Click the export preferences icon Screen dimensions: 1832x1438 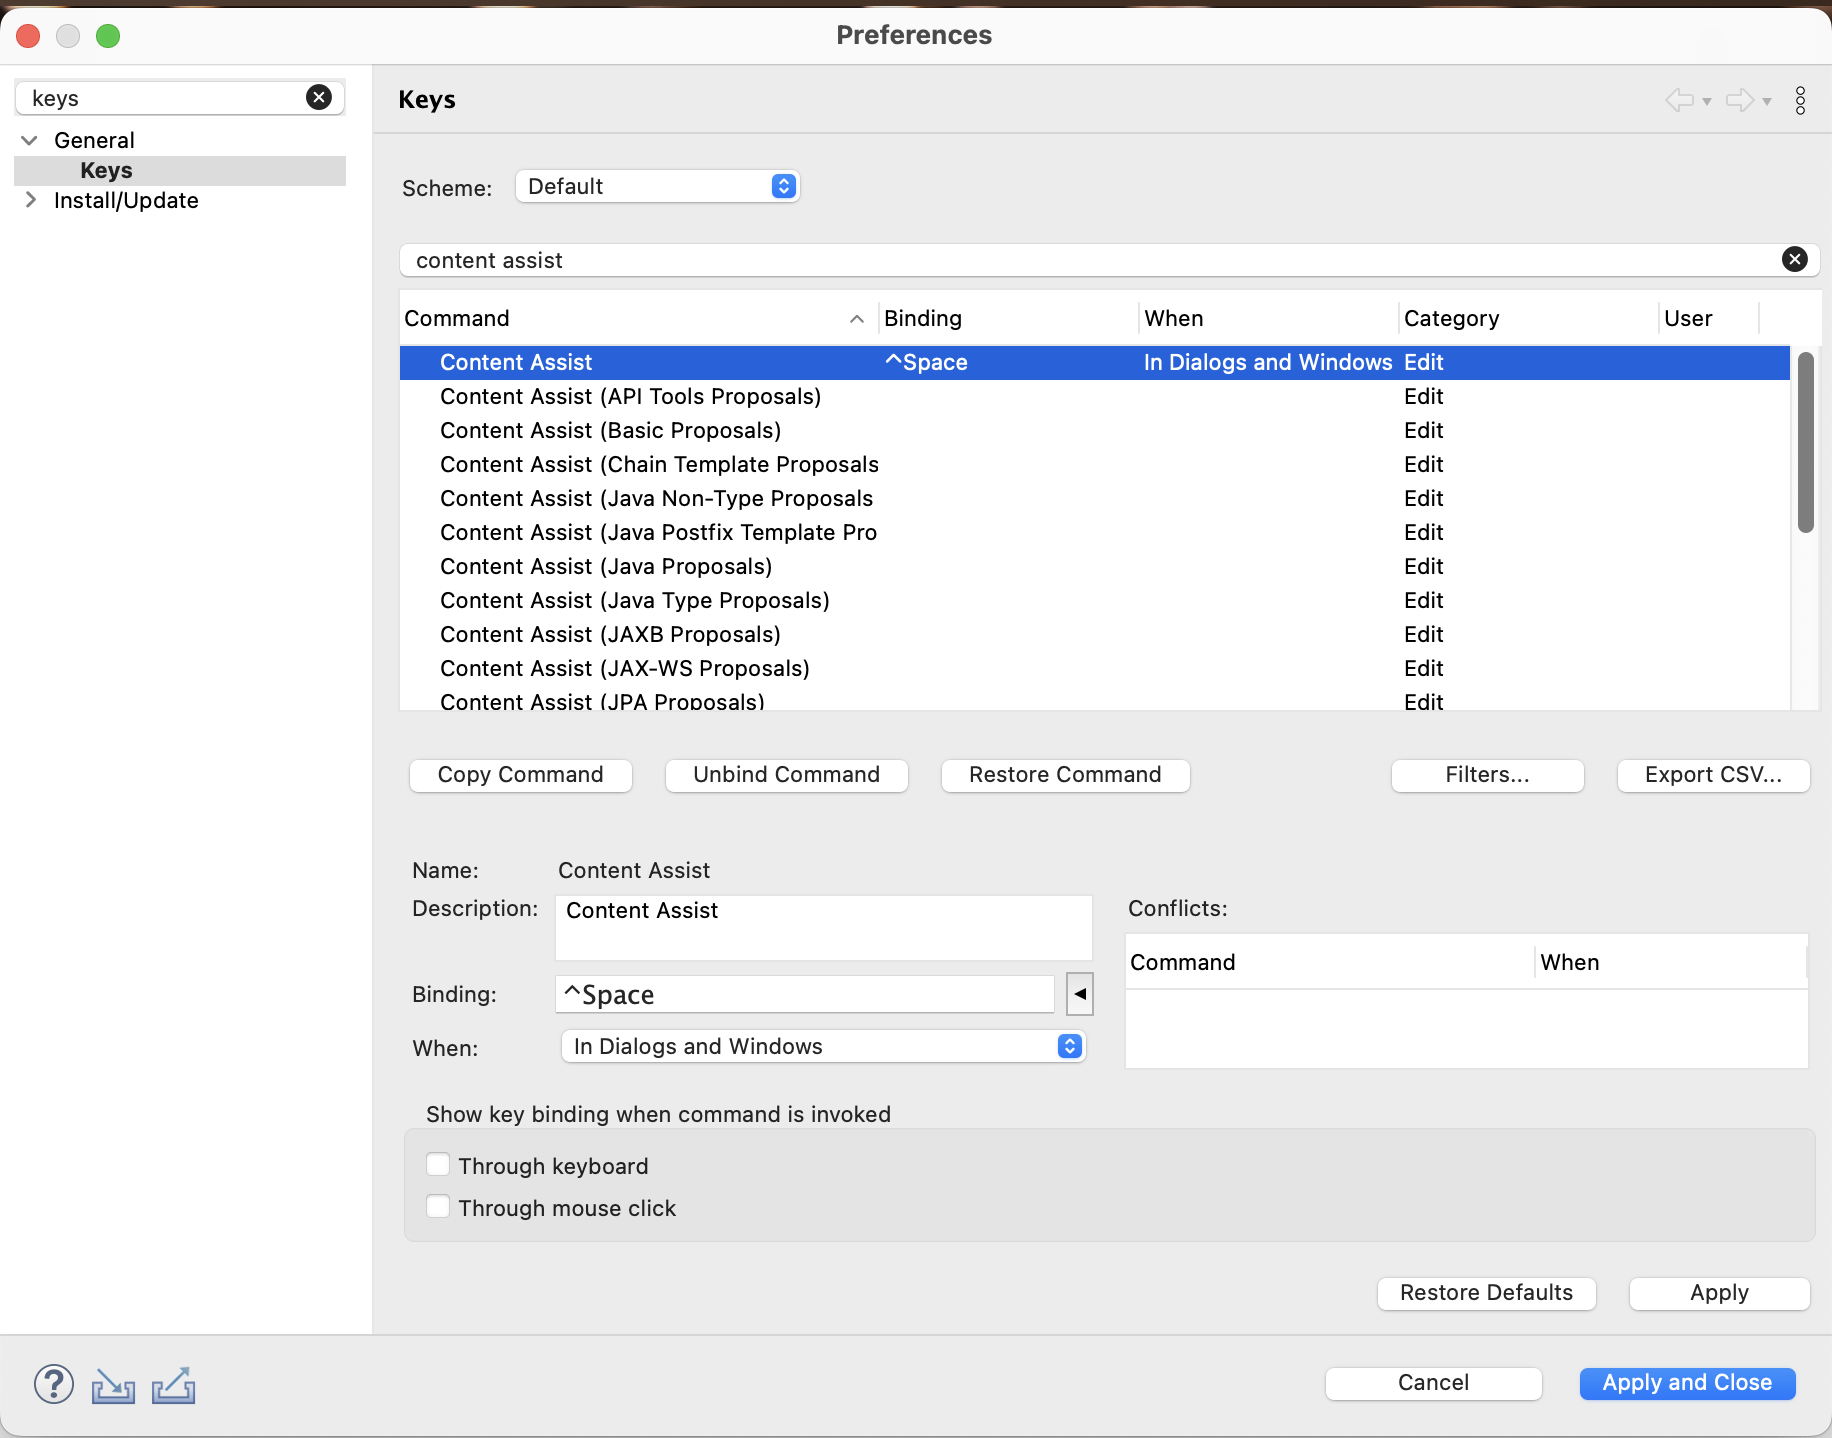click(x=174, y=1386)
